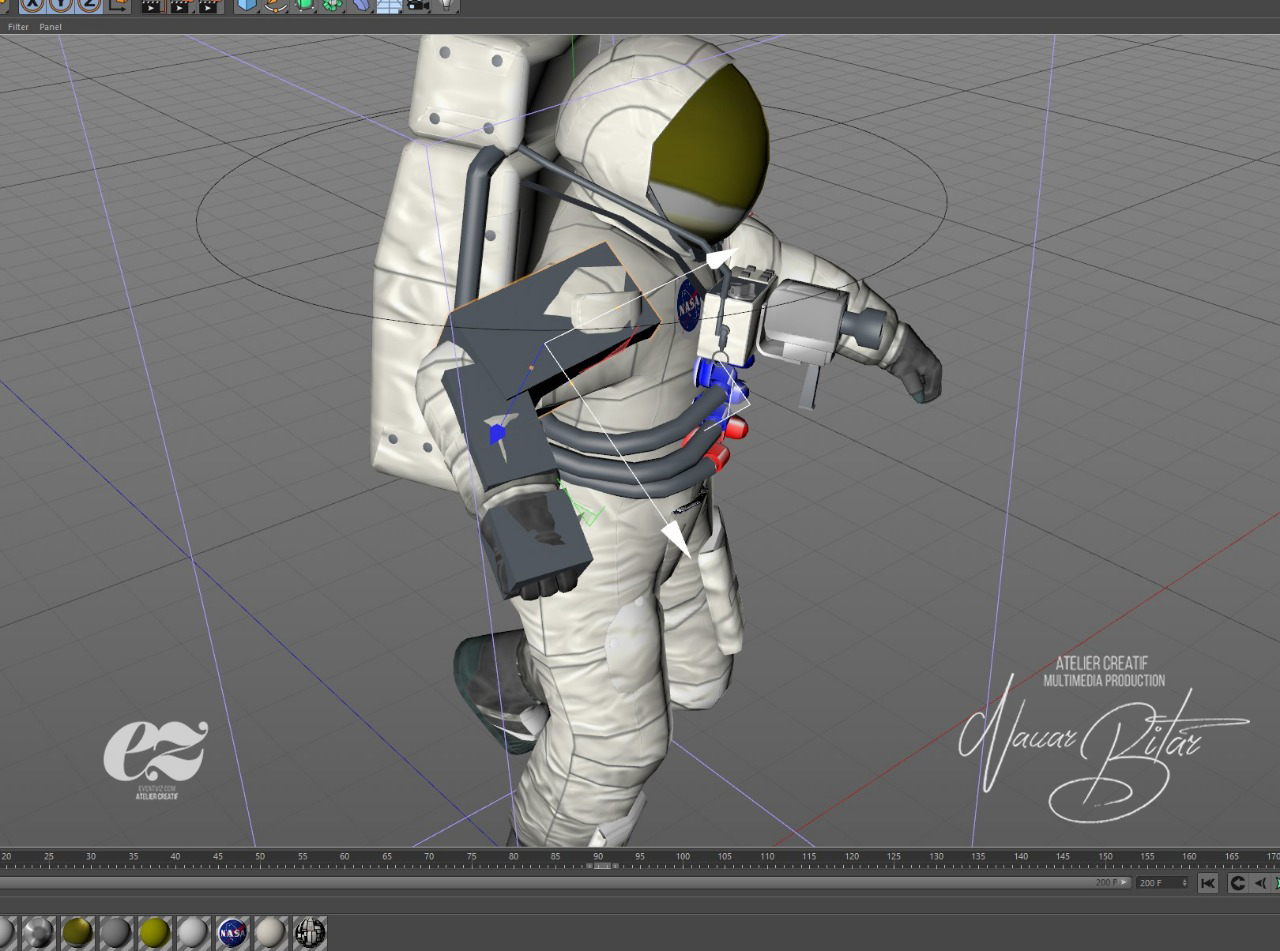Add a Camera object
The width and height of the screenshot is (1280, 951).
coord(417,5)
